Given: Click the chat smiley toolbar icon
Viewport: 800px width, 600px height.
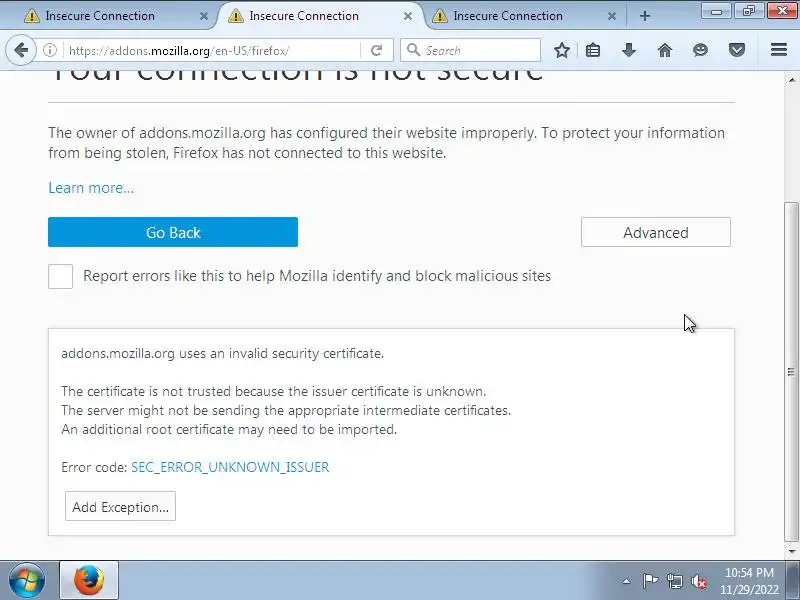Looking at the screenshot, I should click(701, 50).
